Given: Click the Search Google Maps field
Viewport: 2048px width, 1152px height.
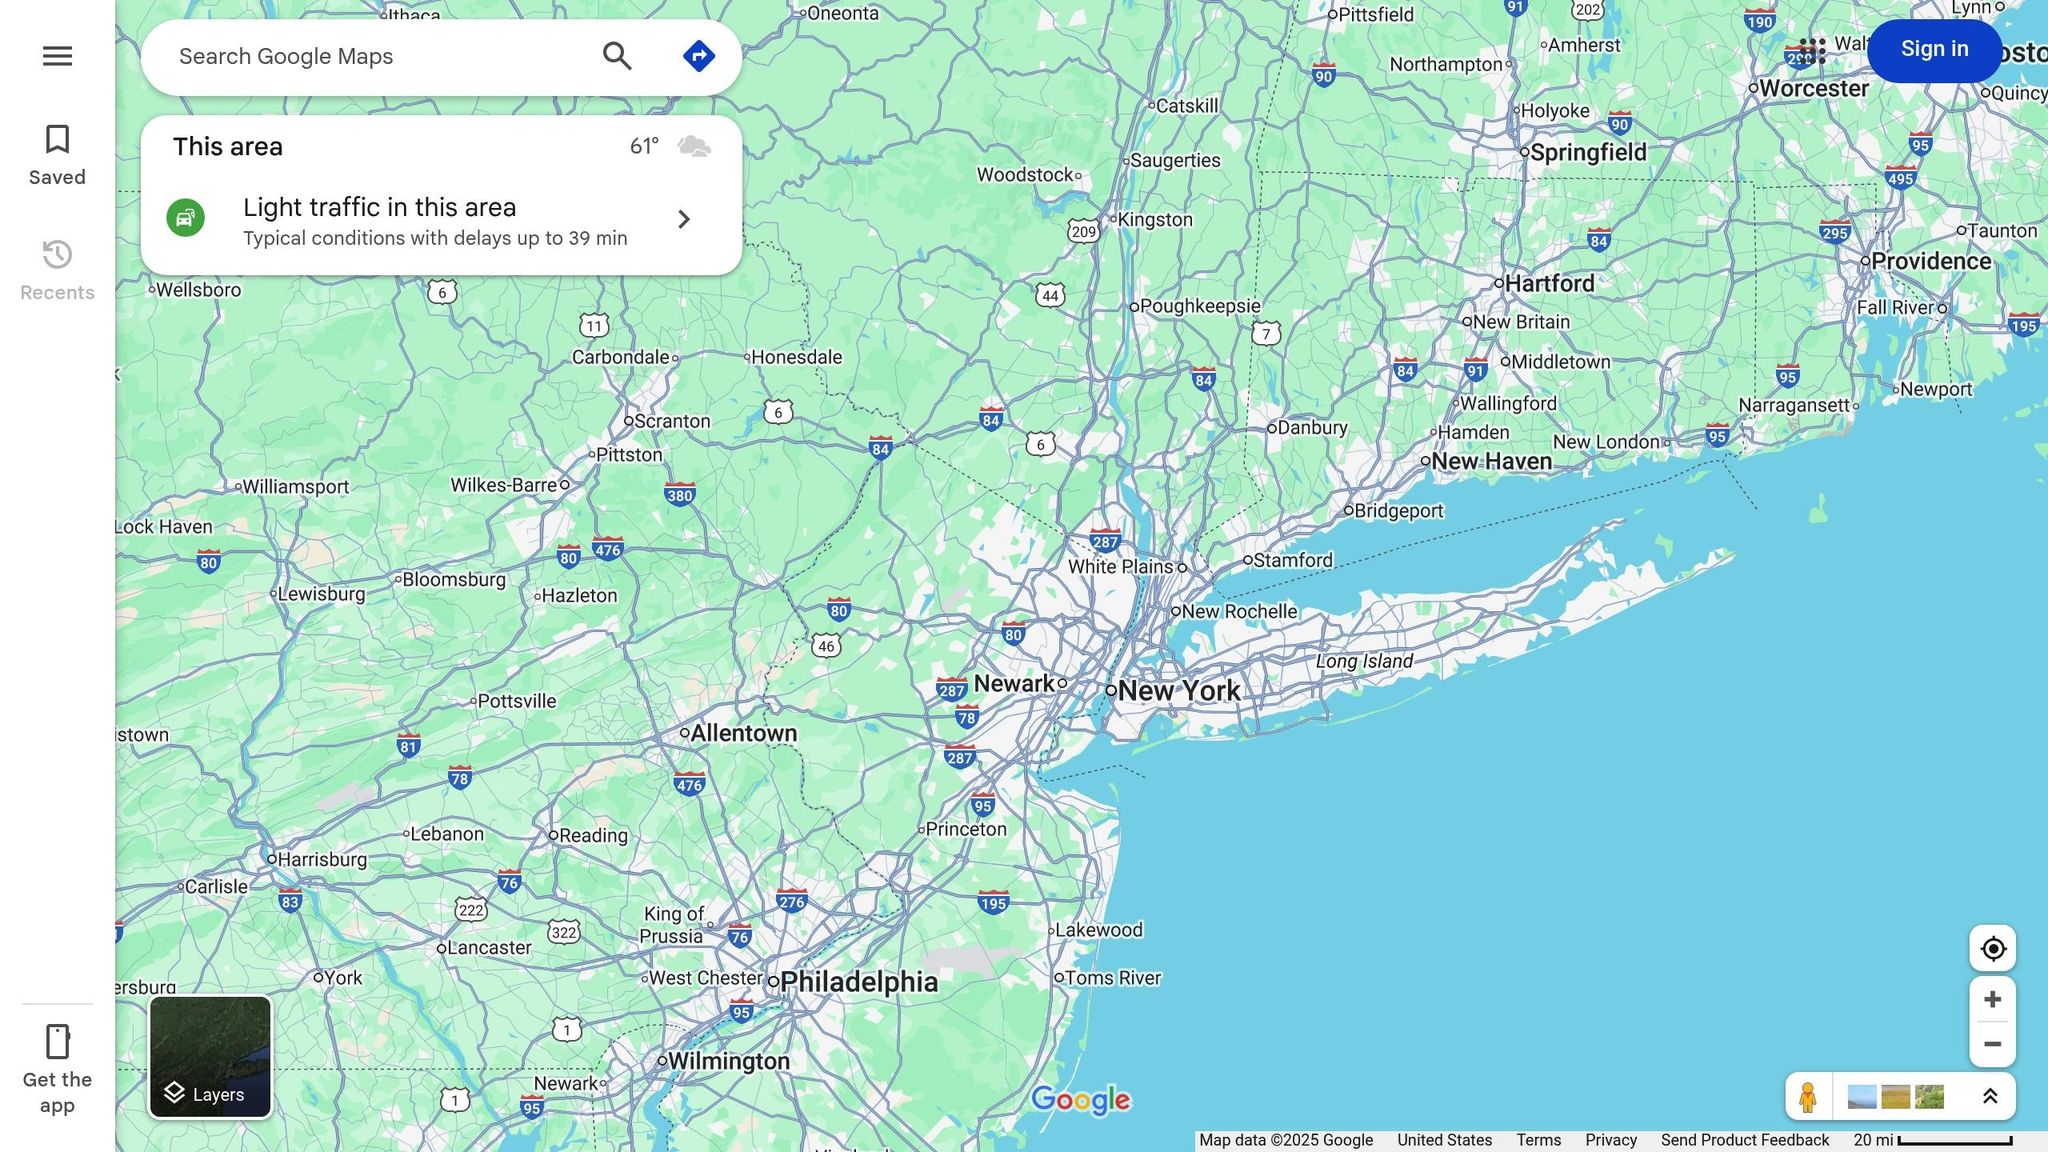Looking at the screenshot, I should [380, 57].
